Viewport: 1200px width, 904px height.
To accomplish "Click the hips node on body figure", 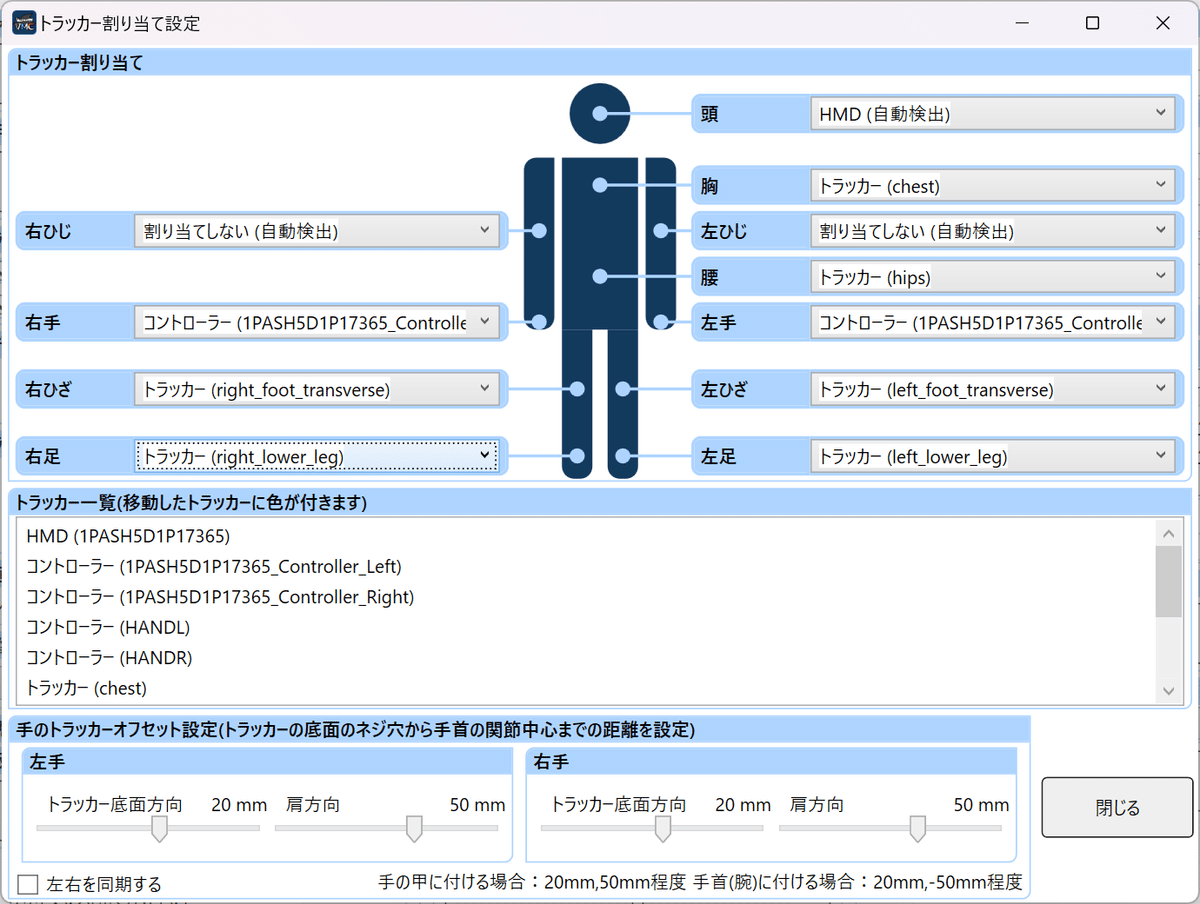I will 599,277.
